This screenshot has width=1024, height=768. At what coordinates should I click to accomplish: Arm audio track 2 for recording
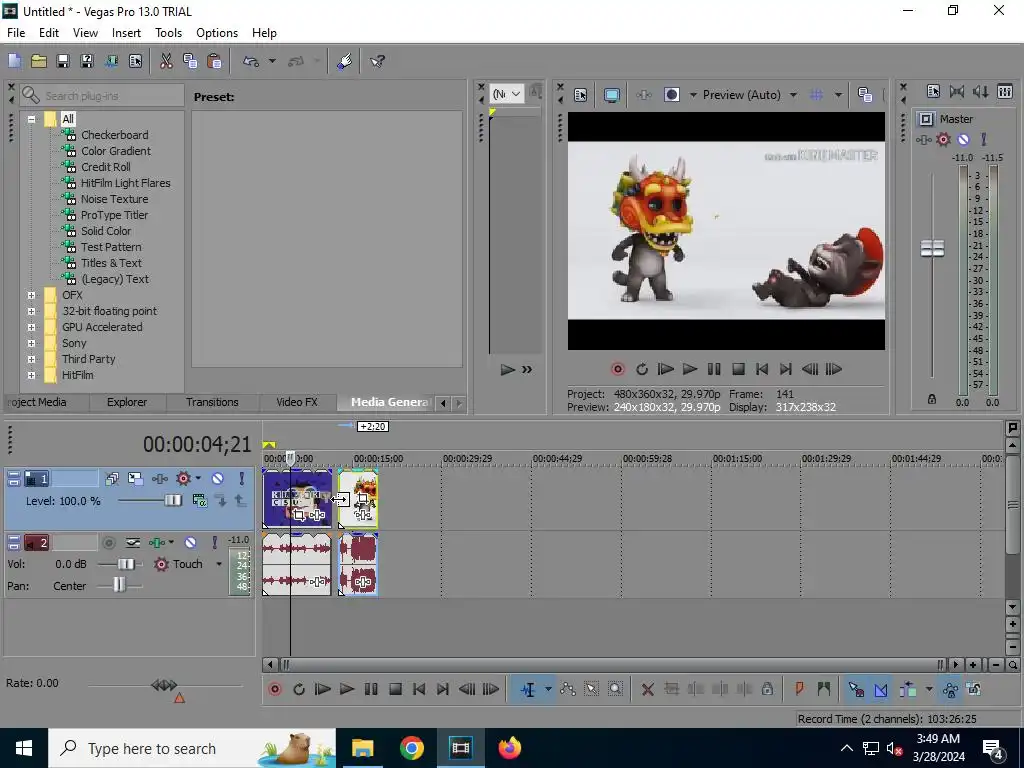click(x=109, y=543)
